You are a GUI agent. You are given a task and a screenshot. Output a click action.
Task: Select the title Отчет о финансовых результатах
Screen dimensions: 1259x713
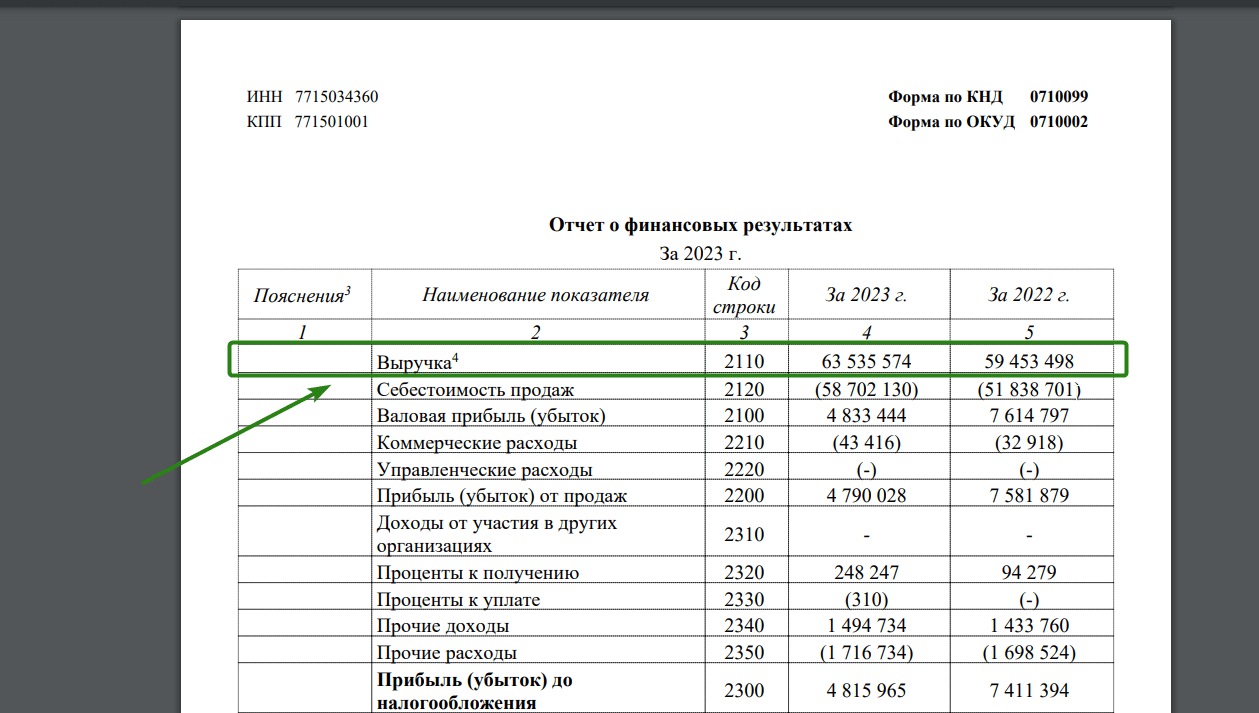(703, 225)
